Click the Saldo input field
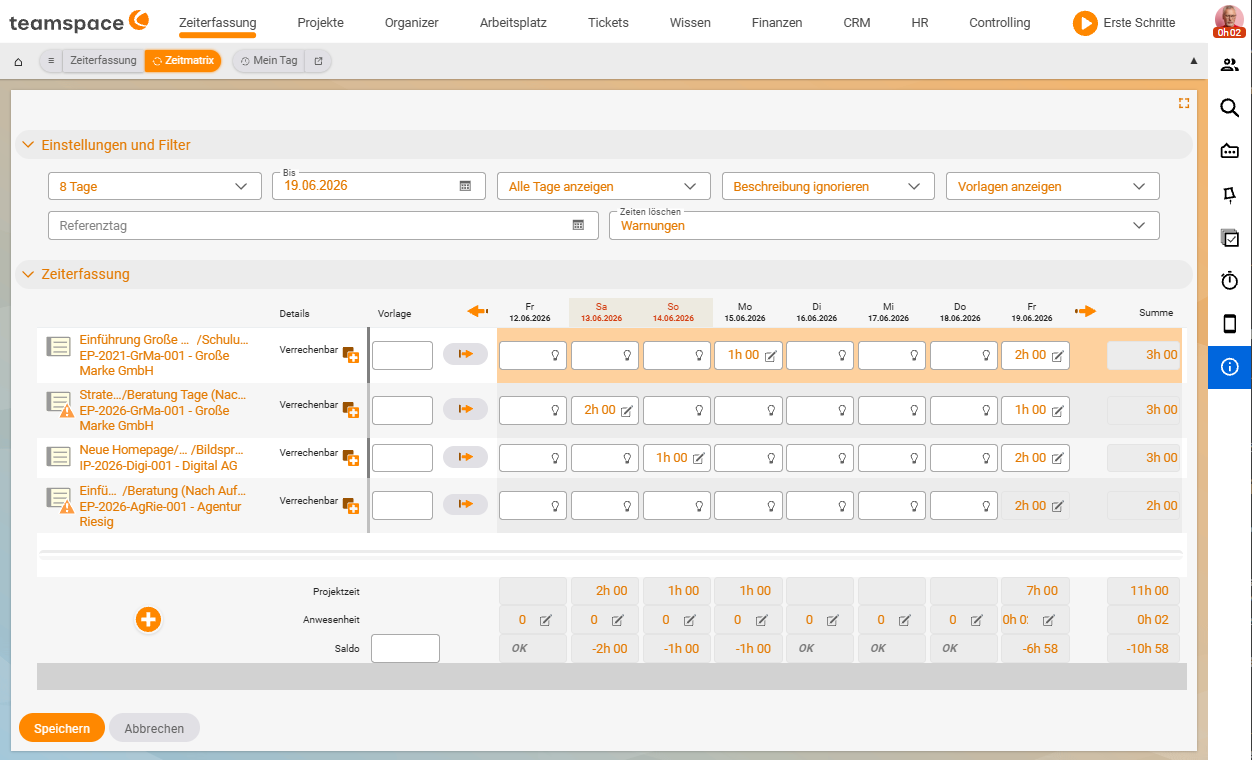This screenshot has height=760, width=1252. point(405,648)
